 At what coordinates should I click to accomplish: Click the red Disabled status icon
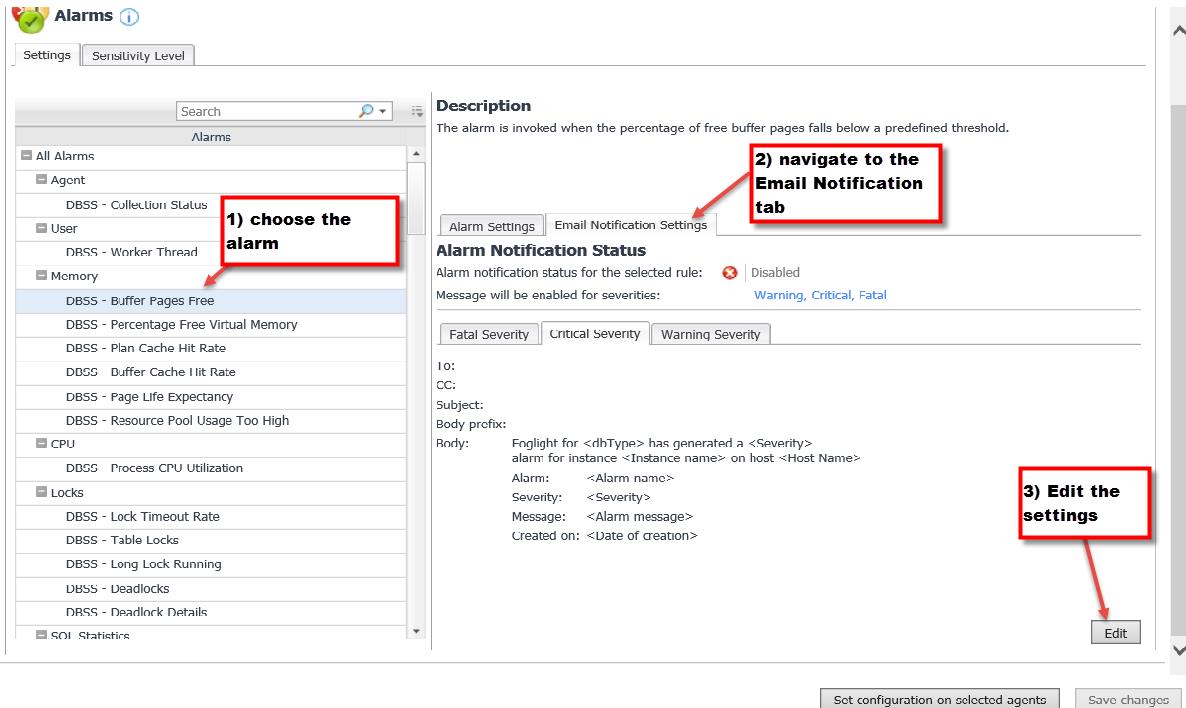pos(730,272)
